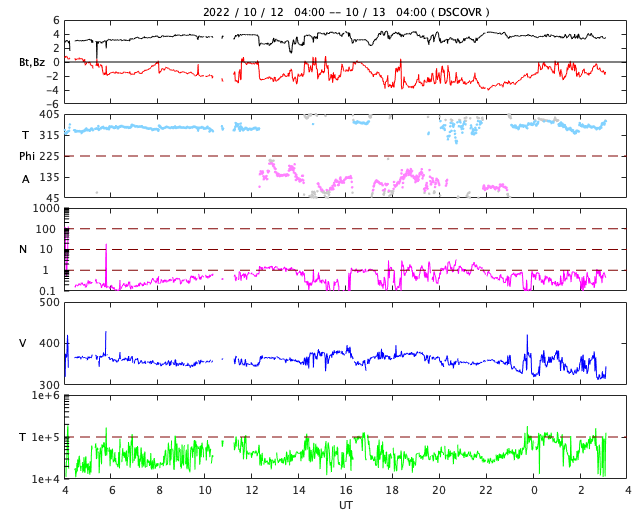Select the 1e+5 temperature tick
The width and height of the screenshot is (640, 512).
tap(46, 437)
